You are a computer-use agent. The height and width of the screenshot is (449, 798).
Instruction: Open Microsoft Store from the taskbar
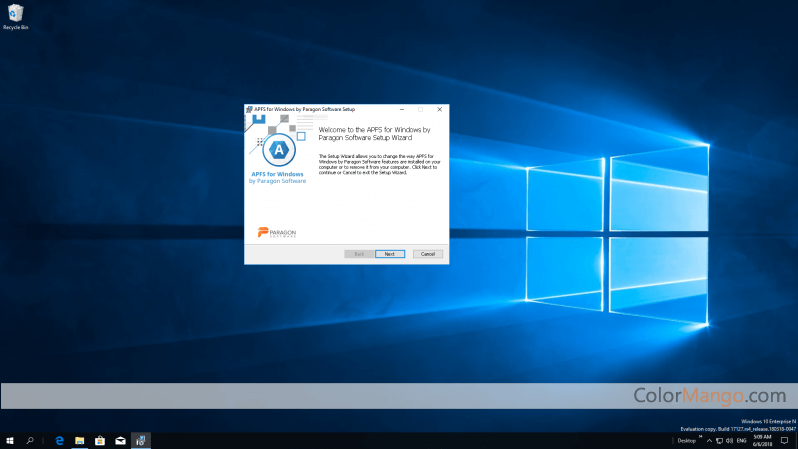coord(100,440)
